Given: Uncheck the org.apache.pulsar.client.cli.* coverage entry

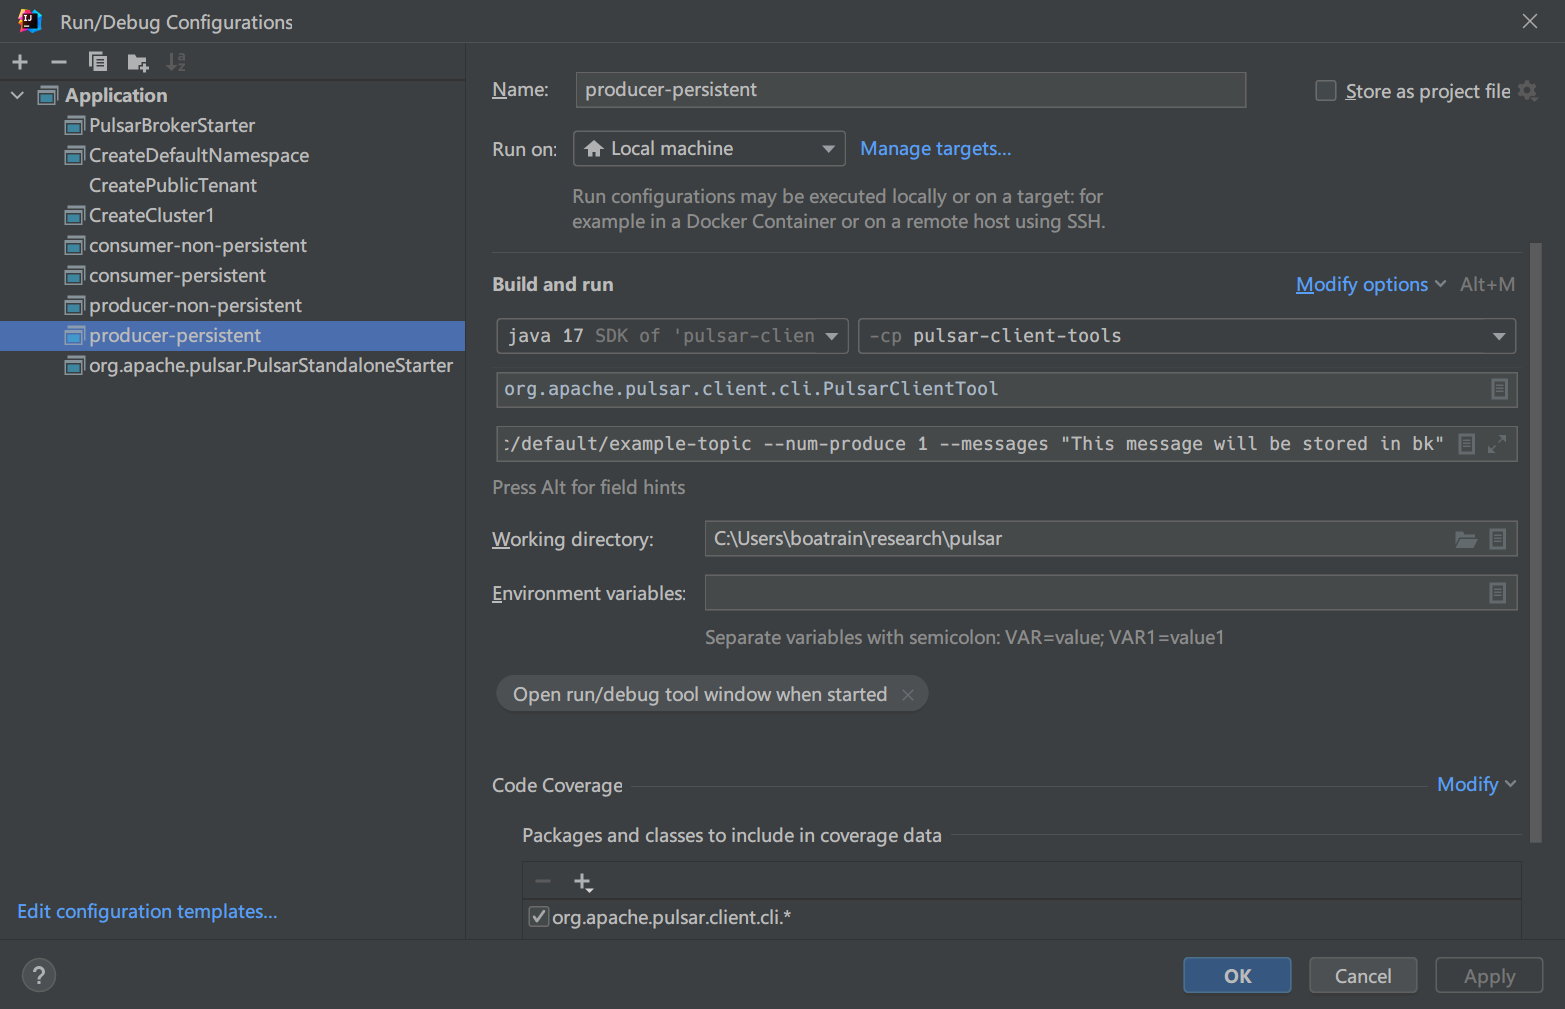Looking at the screenshot, I should pyautogui.click(x=539, y=916).
